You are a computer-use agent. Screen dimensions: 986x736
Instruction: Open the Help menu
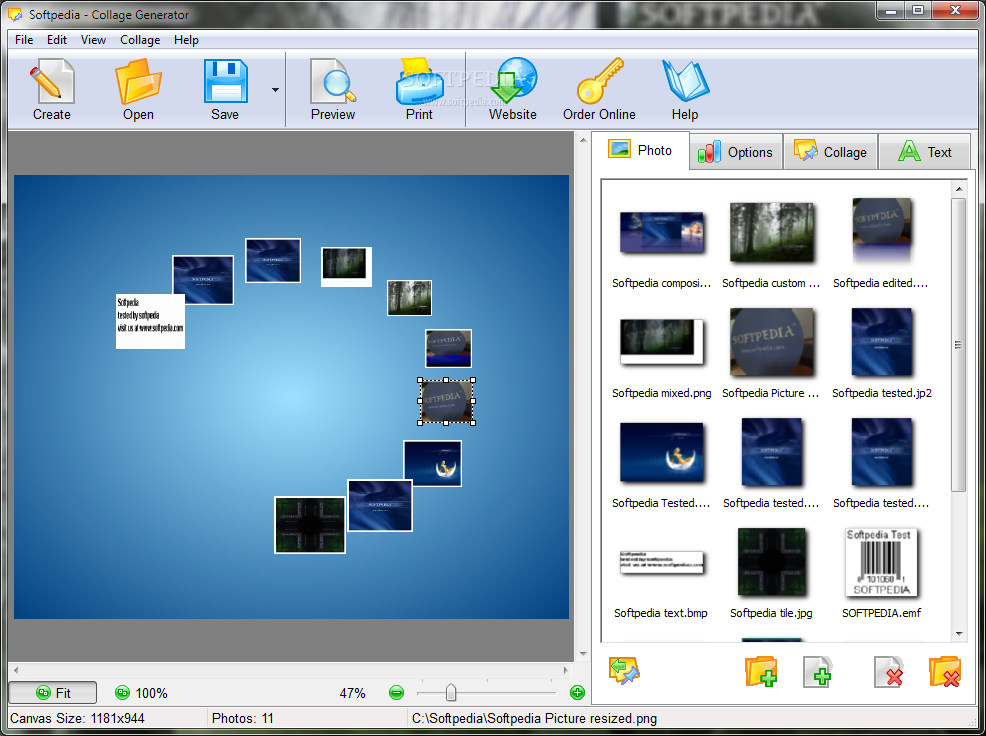coord(186,40)
